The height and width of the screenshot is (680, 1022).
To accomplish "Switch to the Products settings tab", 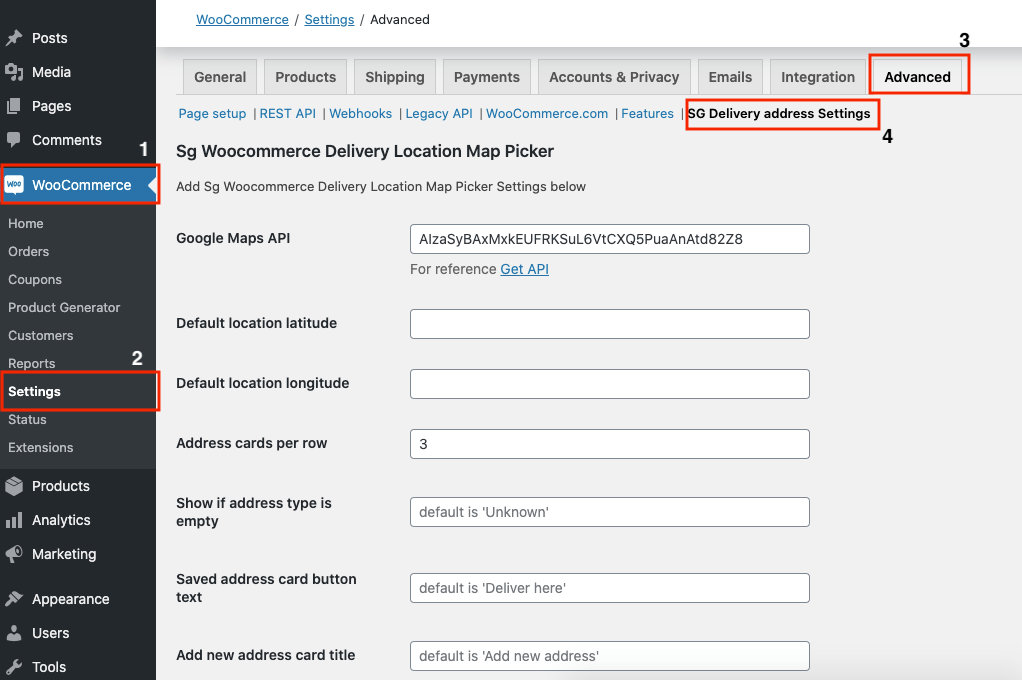I will click(x=306, y=77).
